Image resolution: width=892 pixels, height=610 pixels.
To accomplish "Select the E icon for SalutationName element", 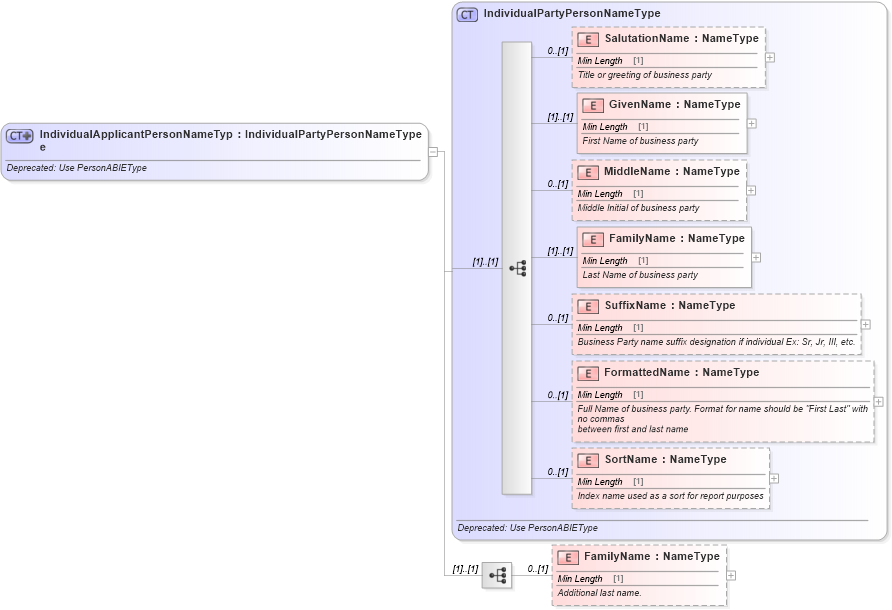I will 588,38.
